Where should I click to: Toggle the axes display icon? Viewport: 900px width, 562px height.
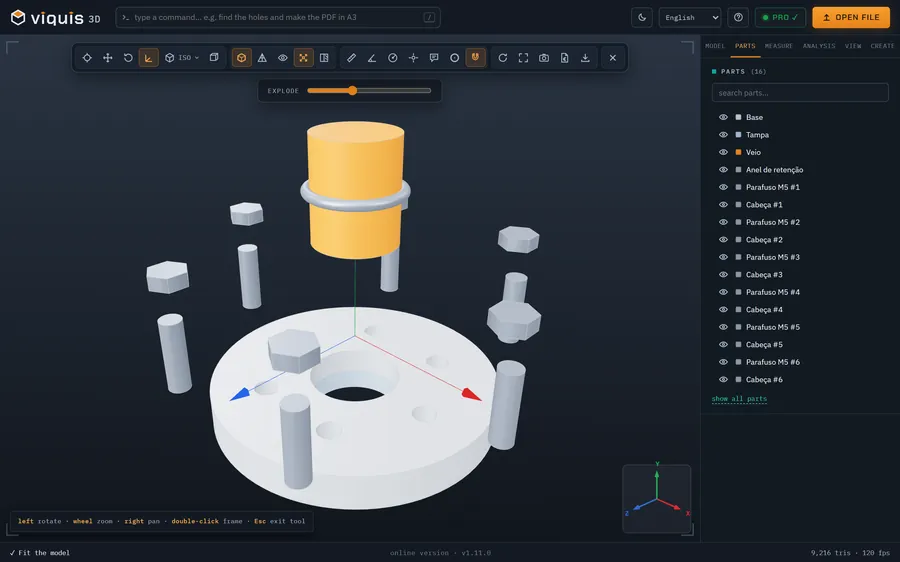[x=149, y=58]
